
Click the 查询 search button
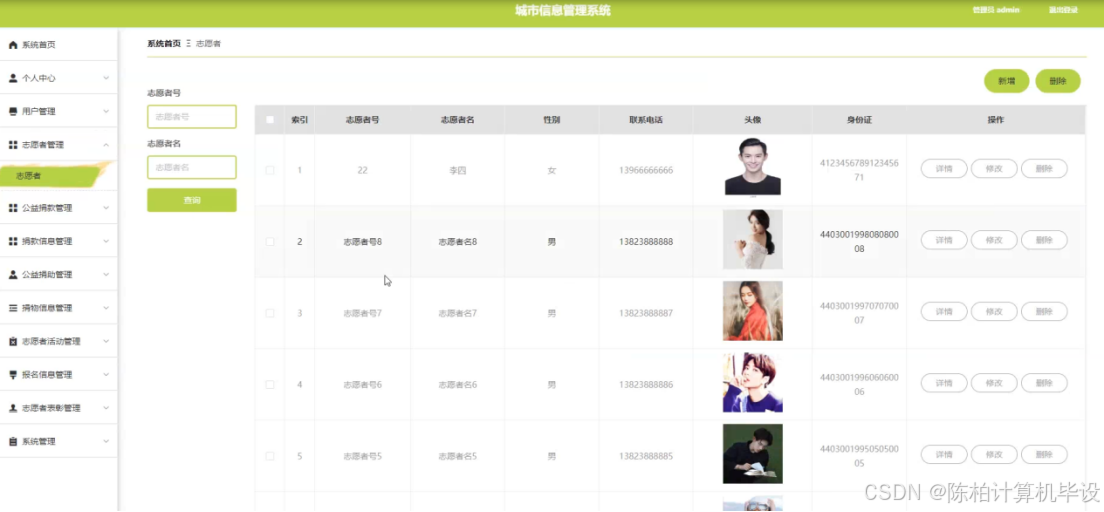[x=192, y=201]
